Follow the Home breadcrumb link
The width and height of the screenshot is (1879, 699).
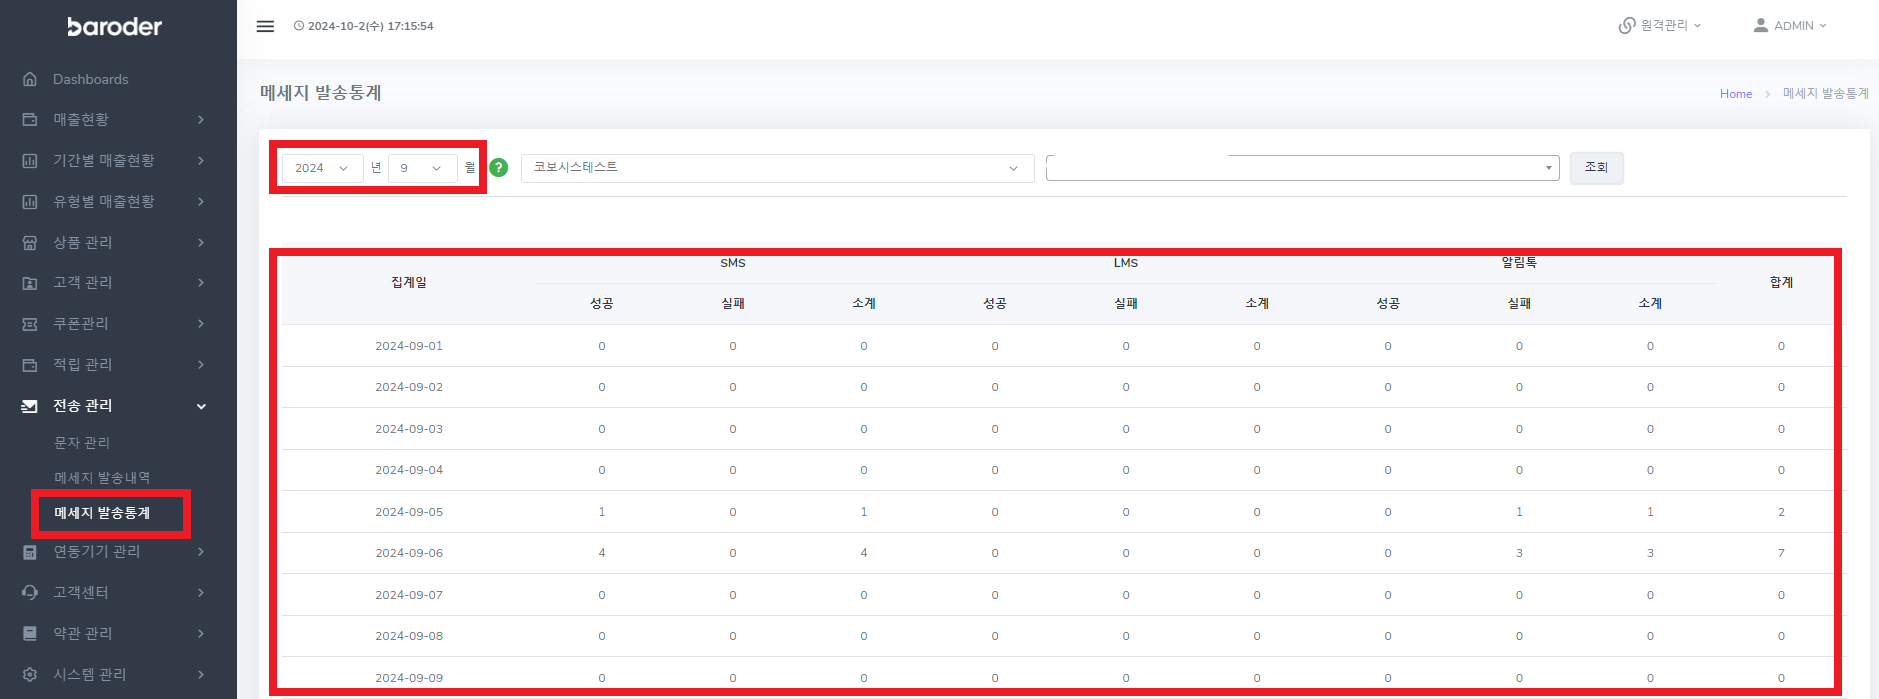coord(1736,94)
